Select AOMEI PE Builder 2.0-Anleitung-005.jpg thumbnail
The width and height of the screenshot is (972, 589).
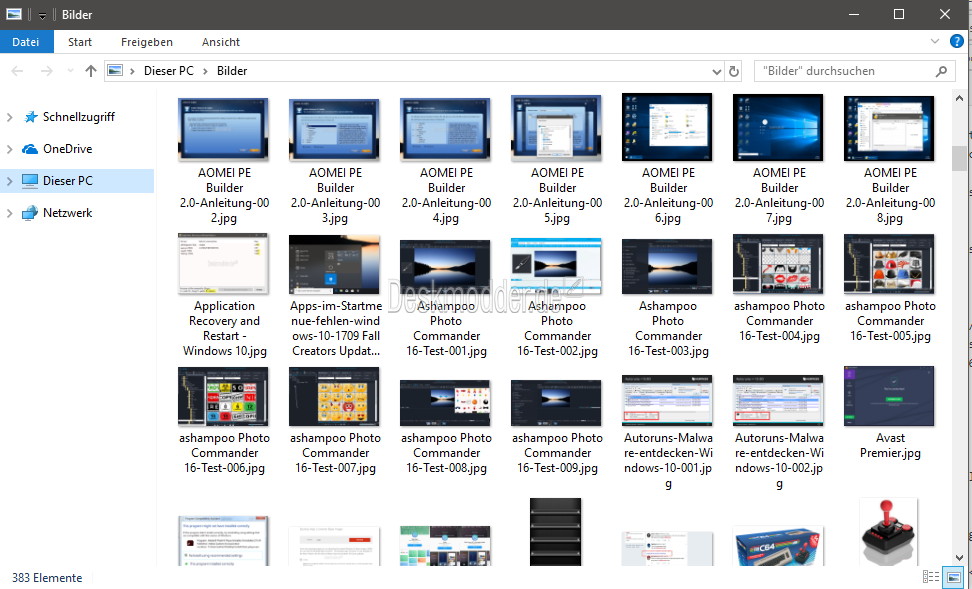tap(556, 128)
